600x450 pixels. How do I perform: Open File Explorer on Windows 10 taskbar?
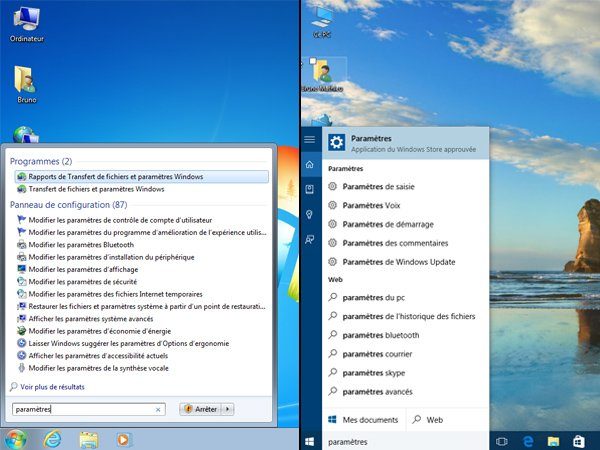pos(553,442)
